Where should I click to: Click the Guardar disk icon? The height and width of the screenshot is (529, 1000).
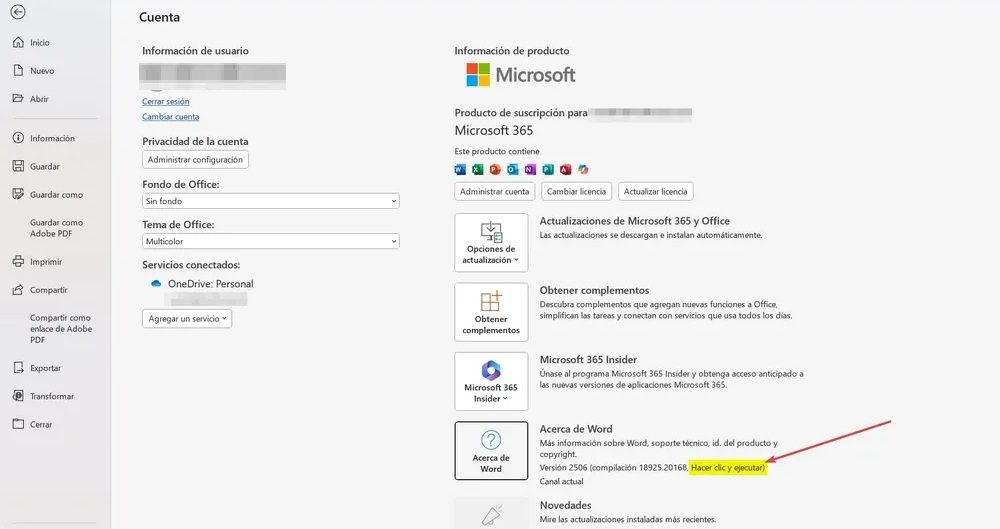tap(18, 166)
